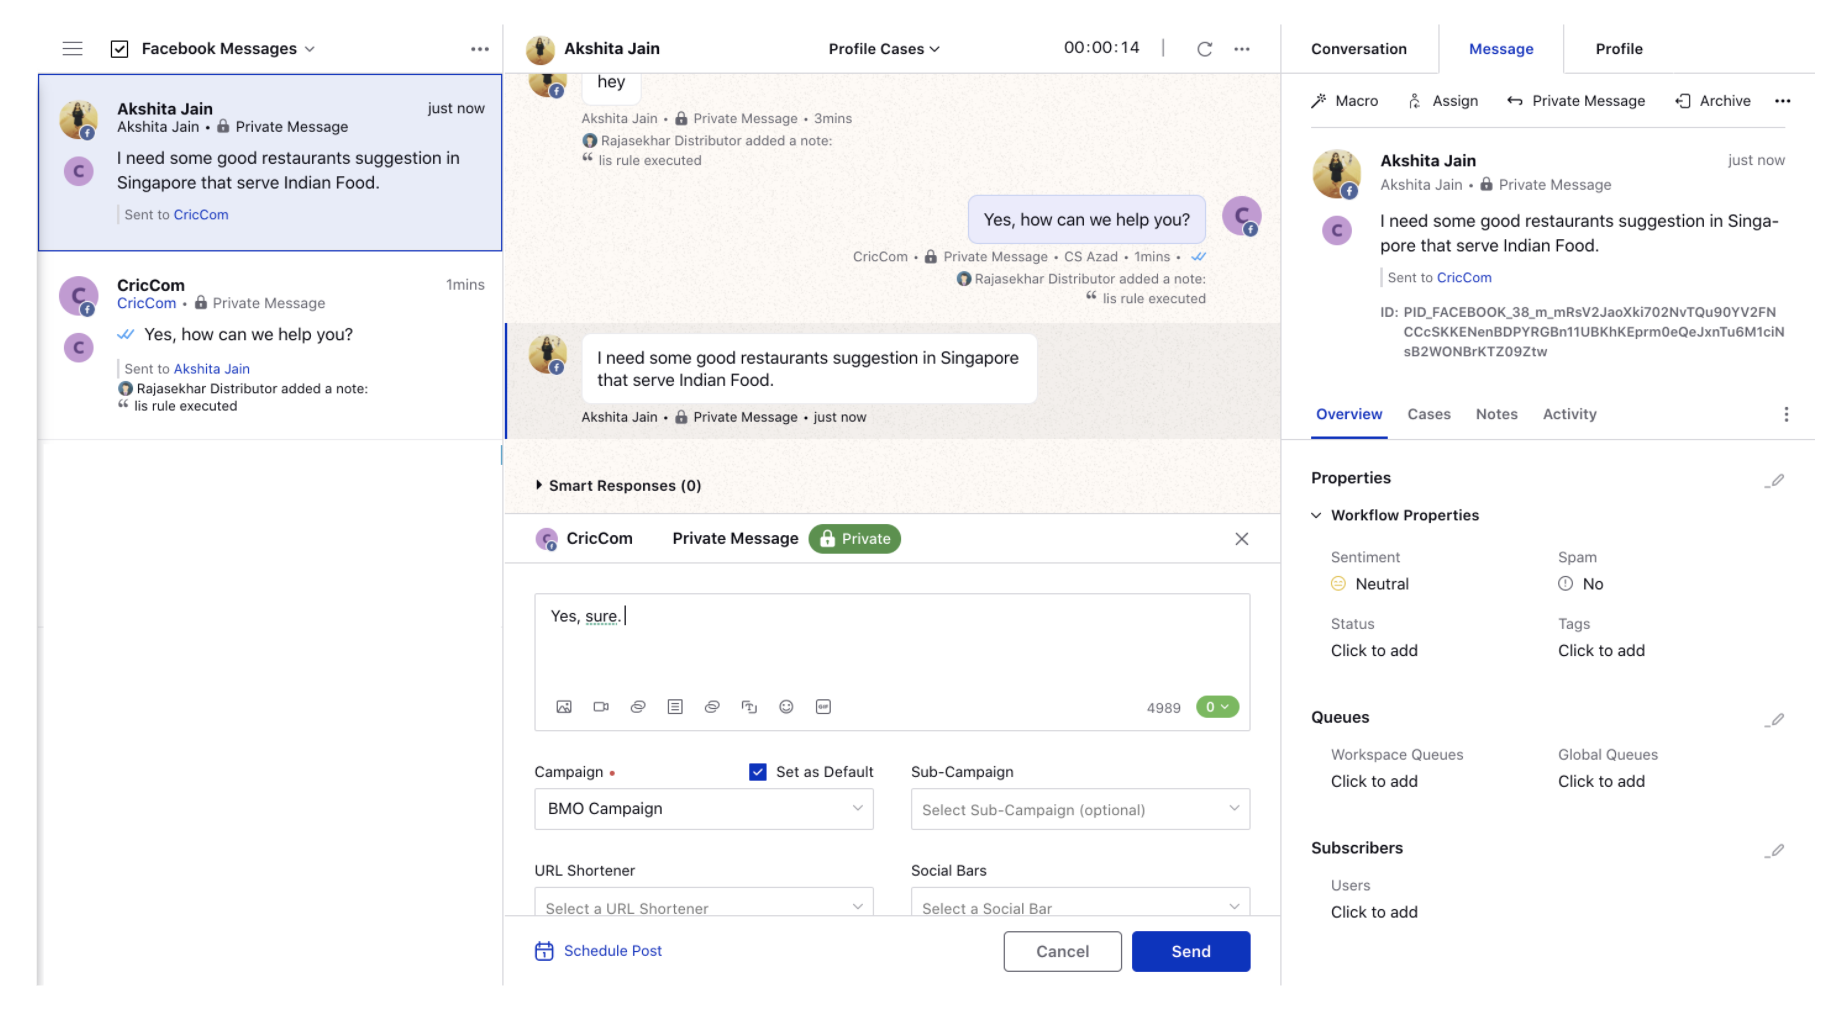
Task: Open the URL Shortener dropdown
Action: click(x=703, y=903)
